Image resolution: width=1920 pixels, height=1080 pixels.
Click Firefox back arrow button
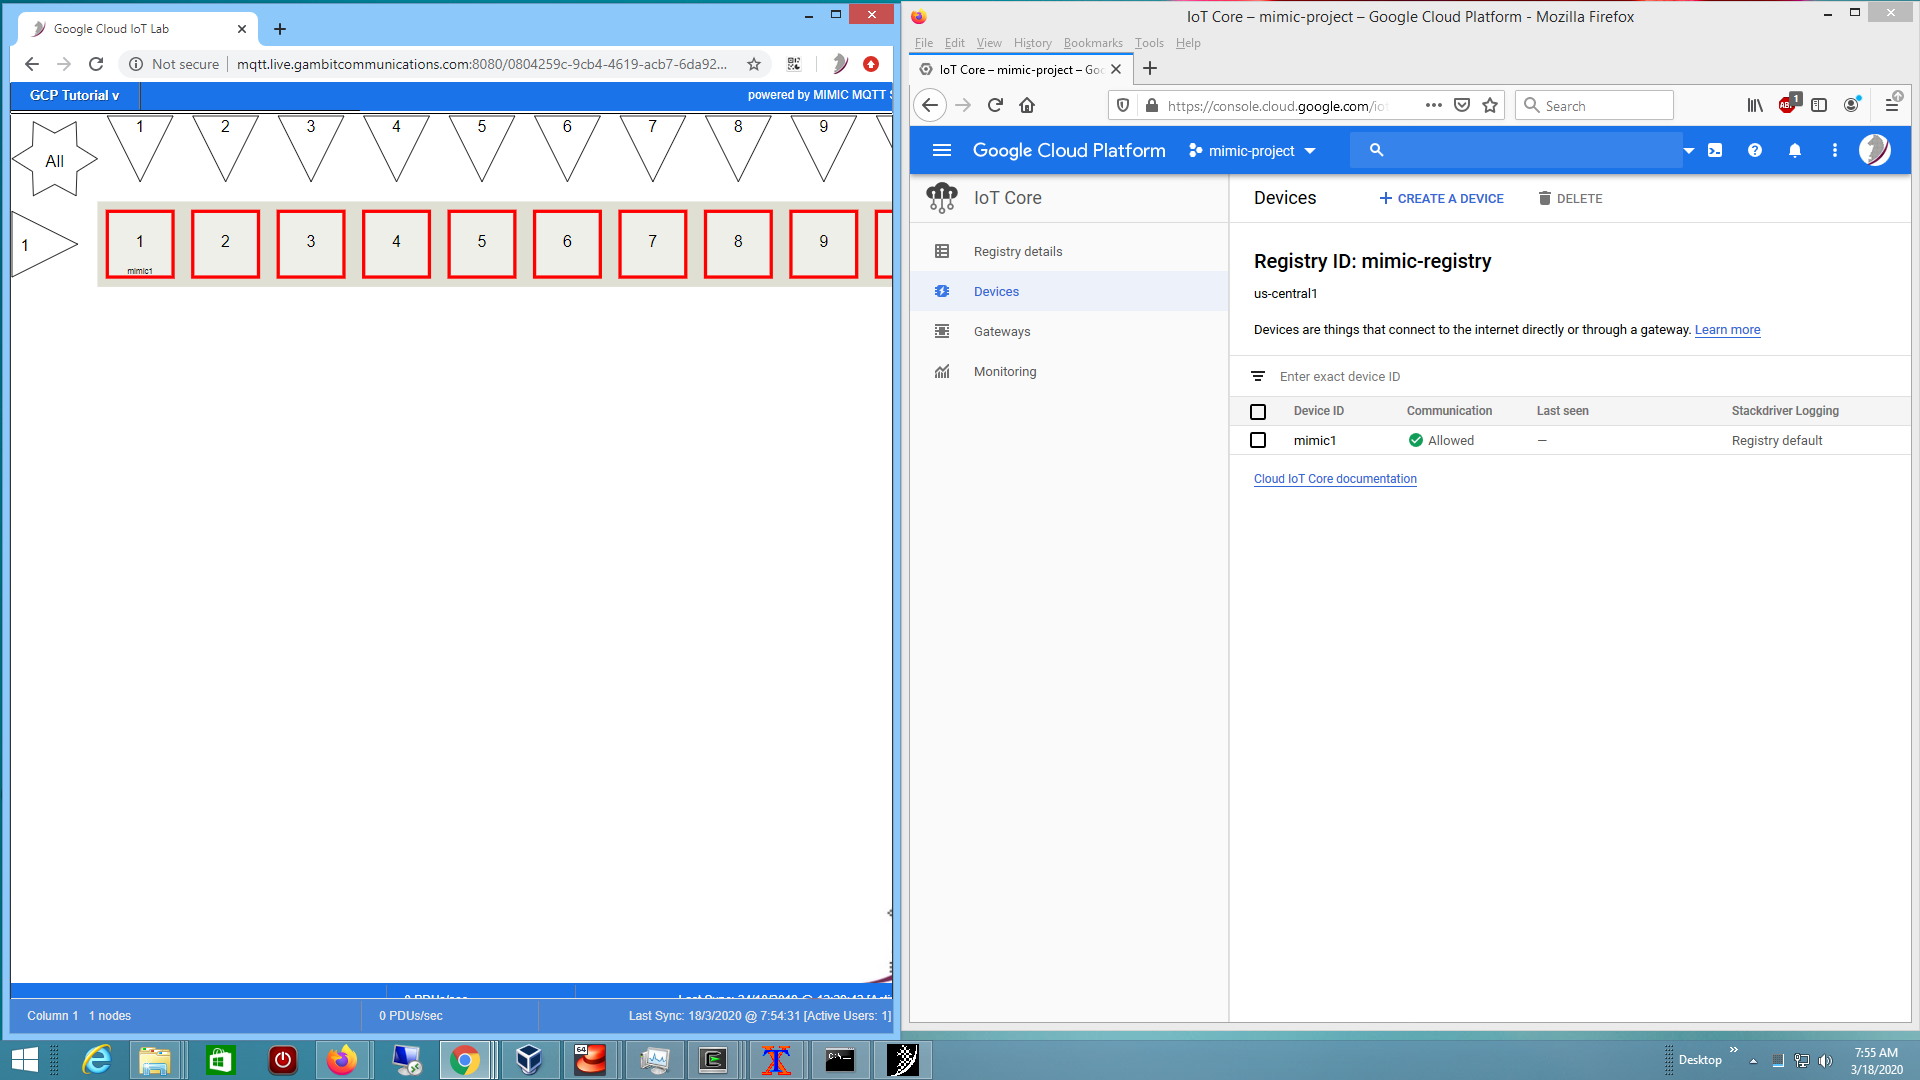[930, 105]
